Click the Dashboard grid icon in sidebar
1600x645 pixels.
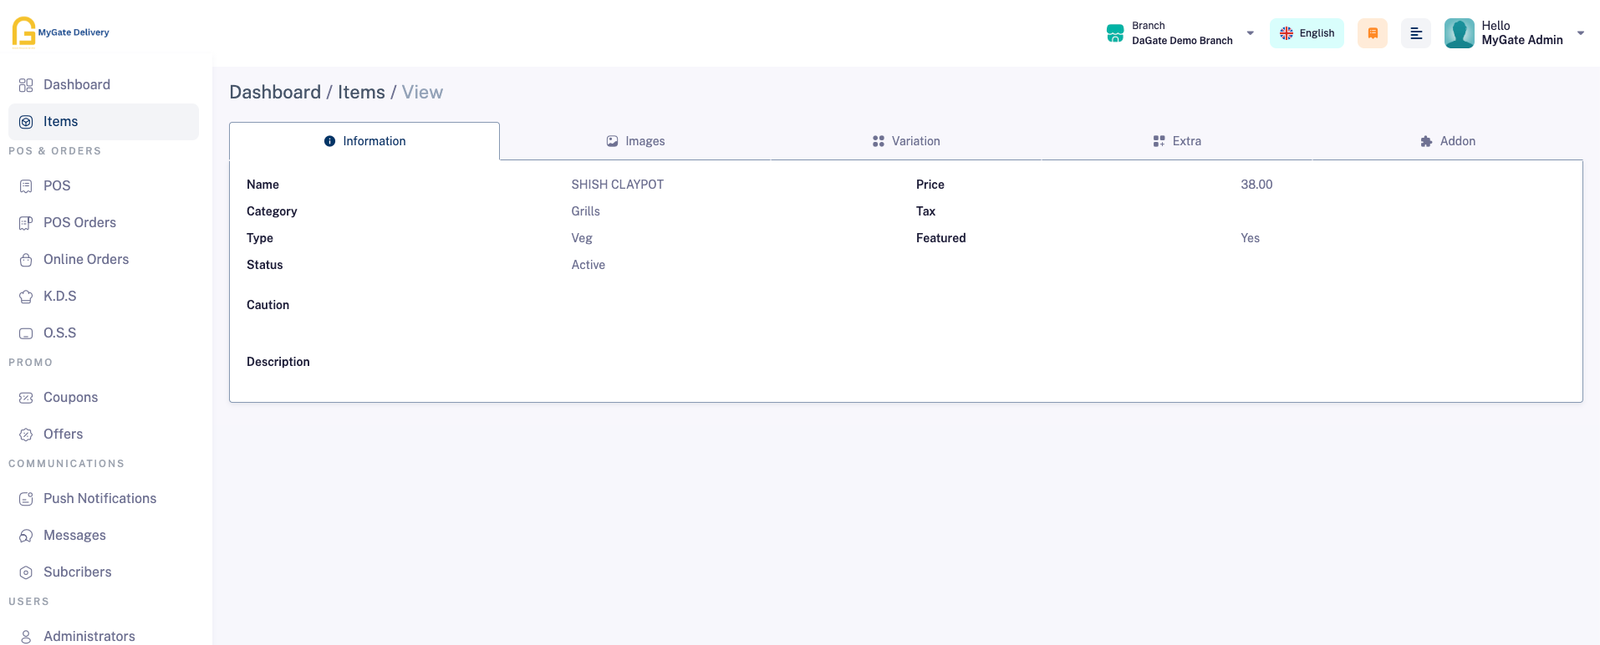26,85
